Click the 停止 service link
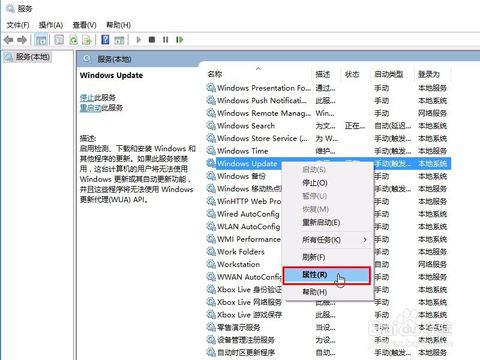 pos(87,98)
